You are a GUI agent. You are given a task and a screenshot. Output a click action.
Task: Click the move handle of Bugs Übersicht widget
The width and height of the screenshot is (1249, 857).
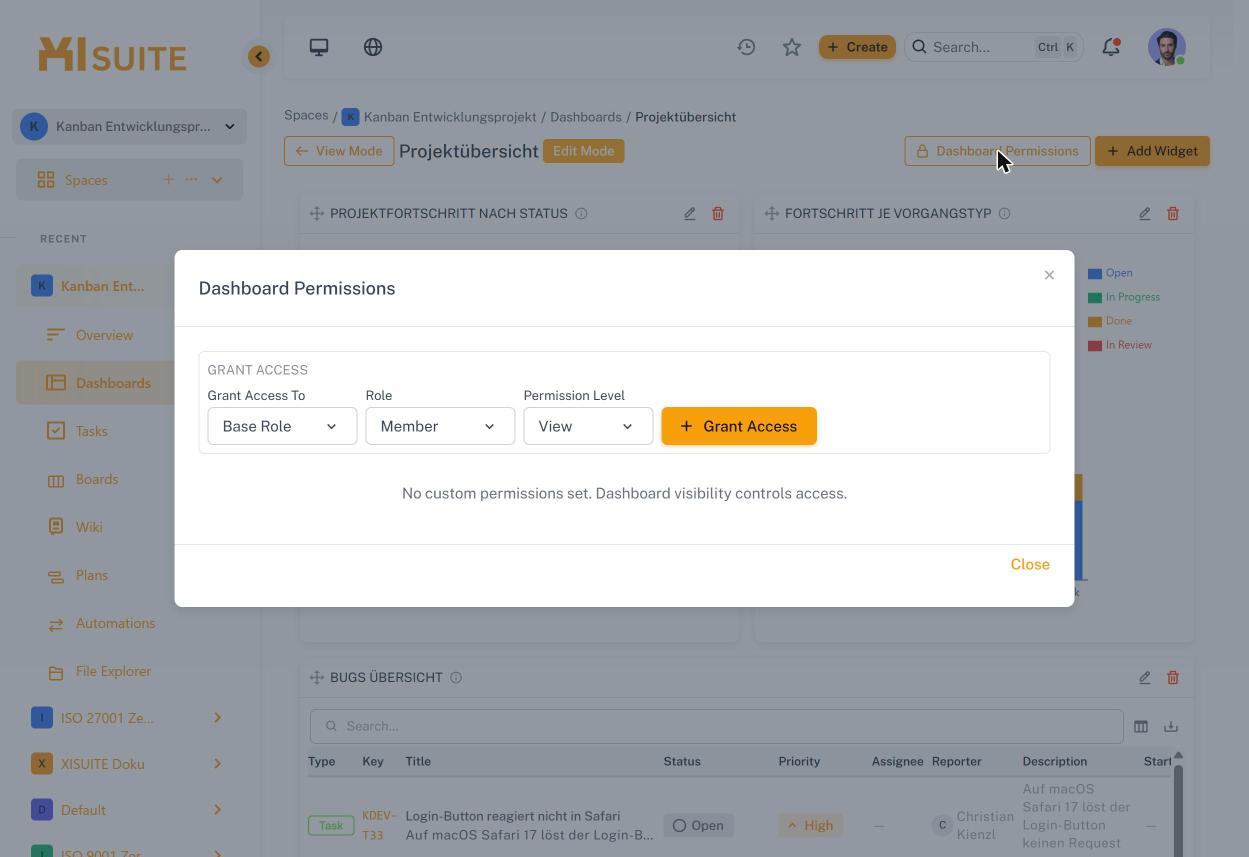(317, 677)
